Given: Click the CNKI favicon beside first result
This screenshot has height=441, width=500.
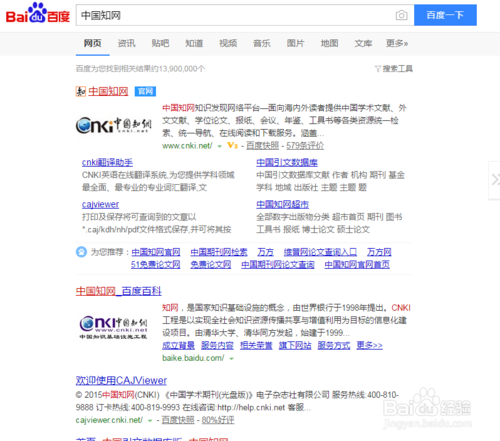Looking at the screenshot, I should pyautogui.click(x=81, y=91).
